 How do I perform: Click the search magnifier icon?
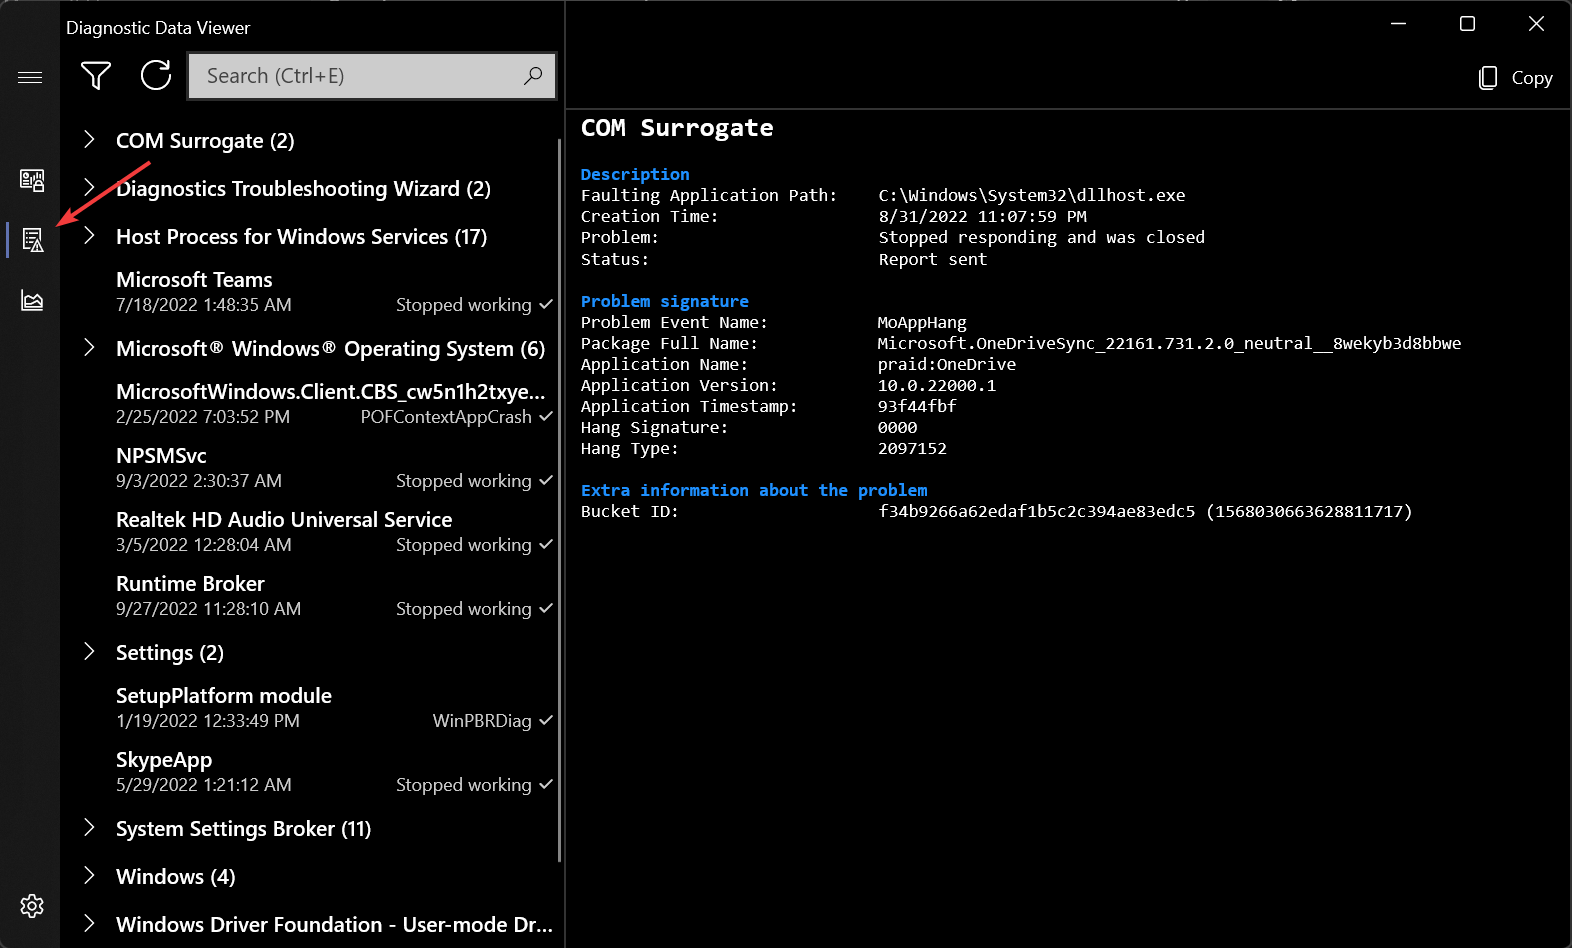[x=533, y=76]
